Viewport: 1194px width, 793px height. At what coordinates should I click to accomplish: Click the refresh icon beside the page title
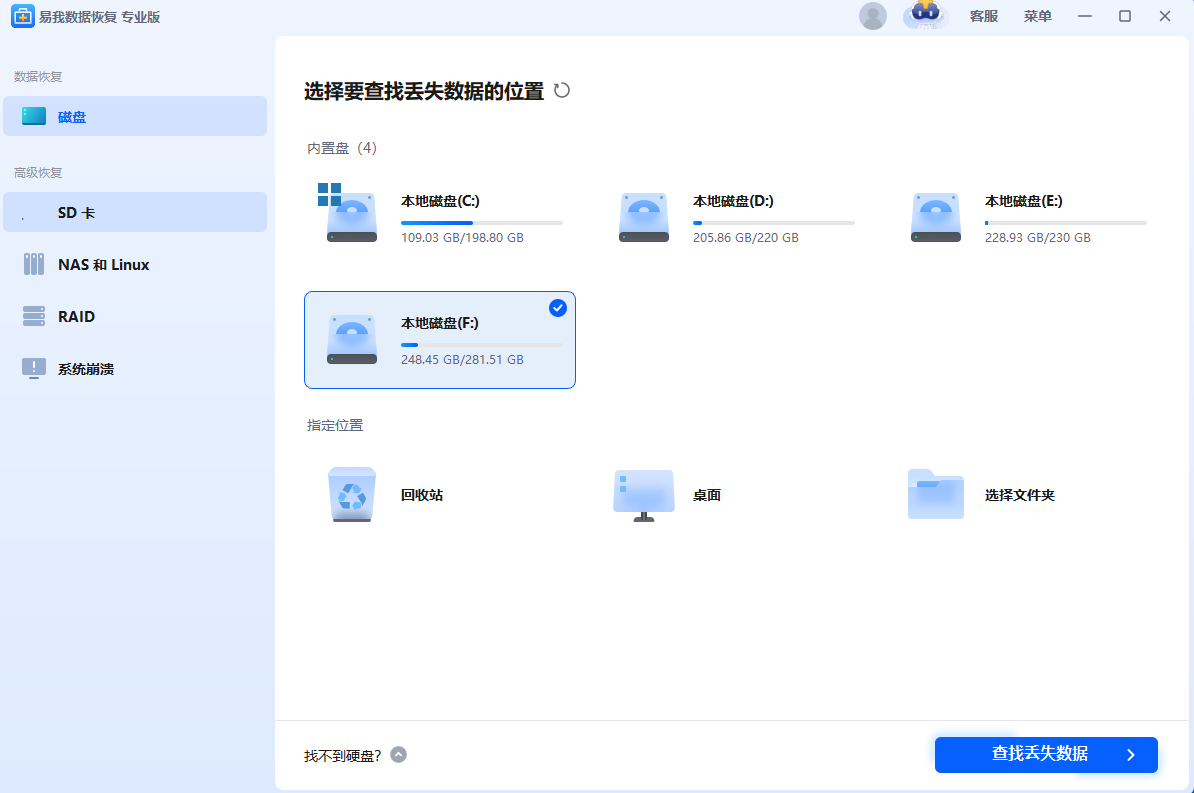tap(562, 91)
